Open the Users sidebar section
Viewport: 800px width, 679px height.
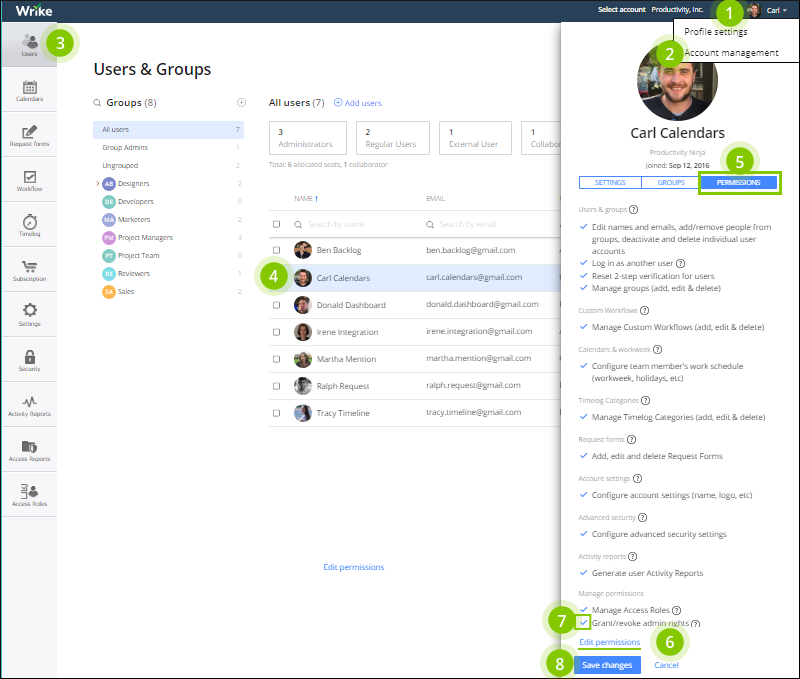tap(29, 45)
